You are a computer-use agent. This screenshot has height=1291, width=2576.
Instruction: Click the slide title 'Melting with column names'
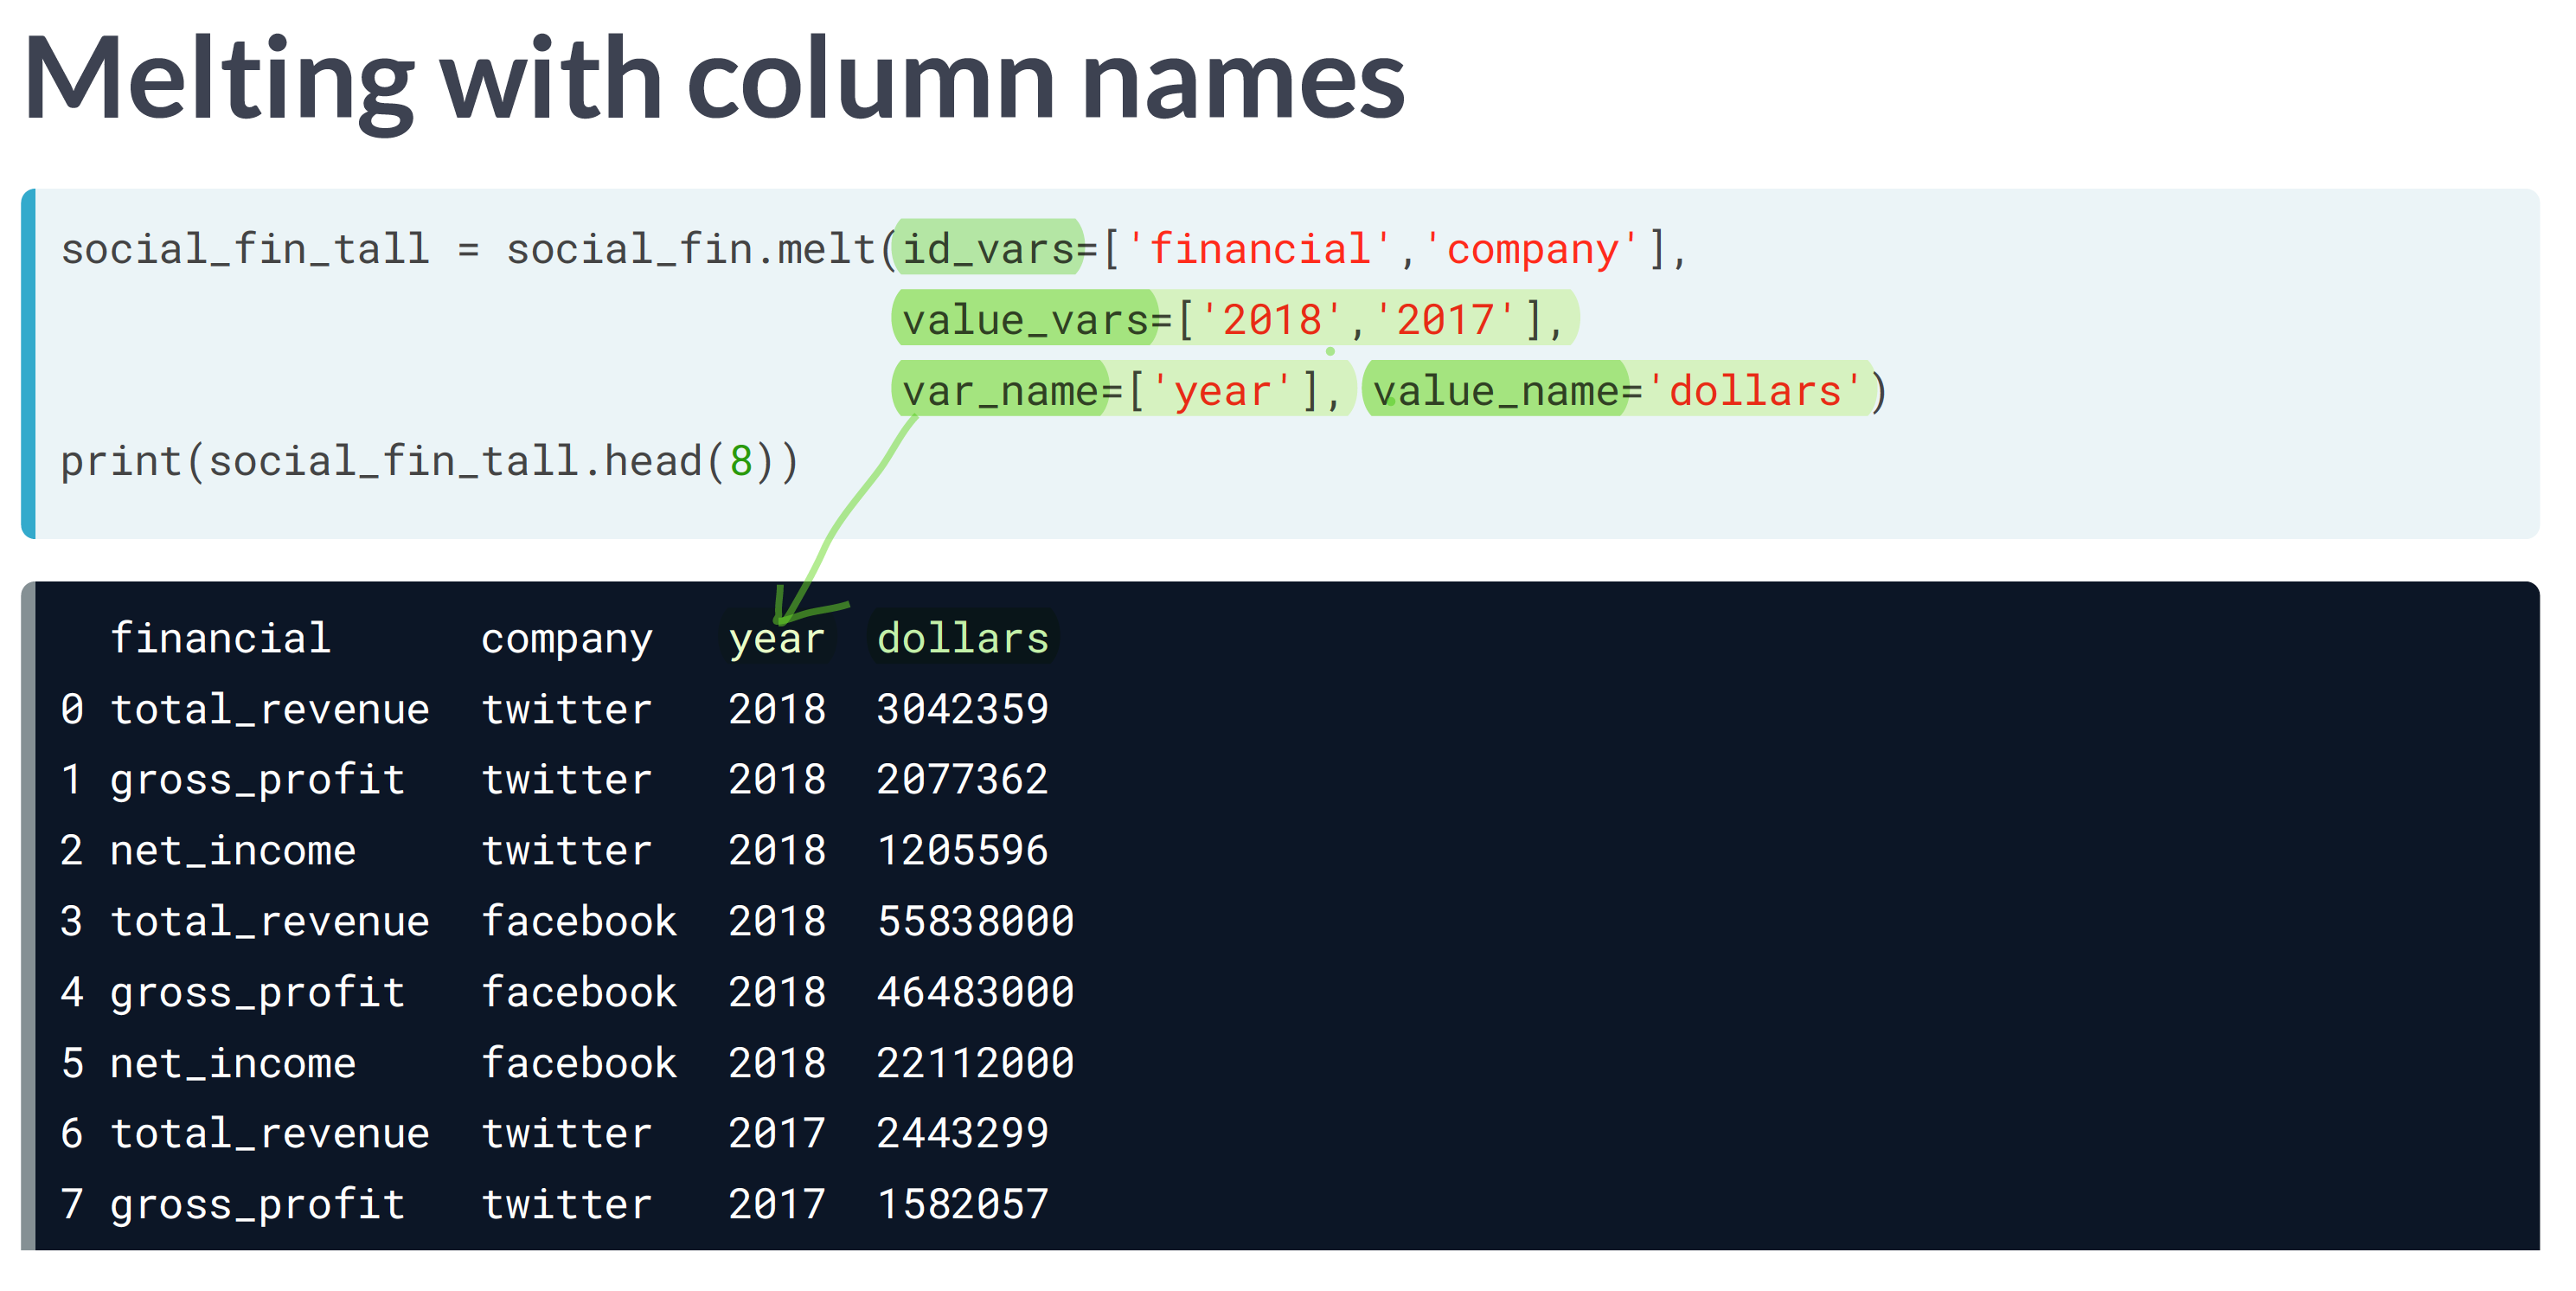(714, 80)
